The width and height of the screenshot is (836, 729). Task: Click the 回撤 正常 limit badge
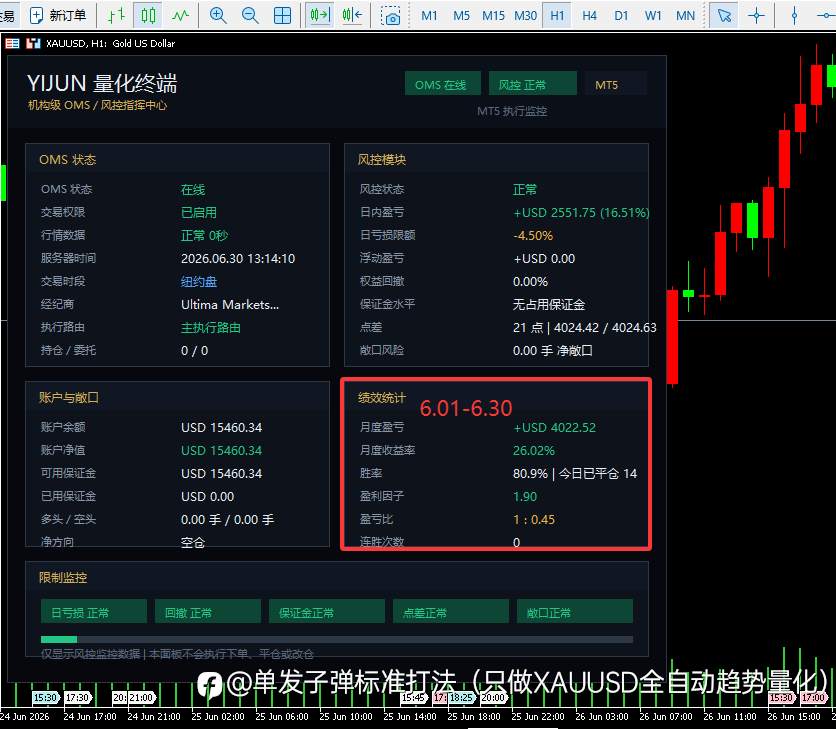pos(208,612)
